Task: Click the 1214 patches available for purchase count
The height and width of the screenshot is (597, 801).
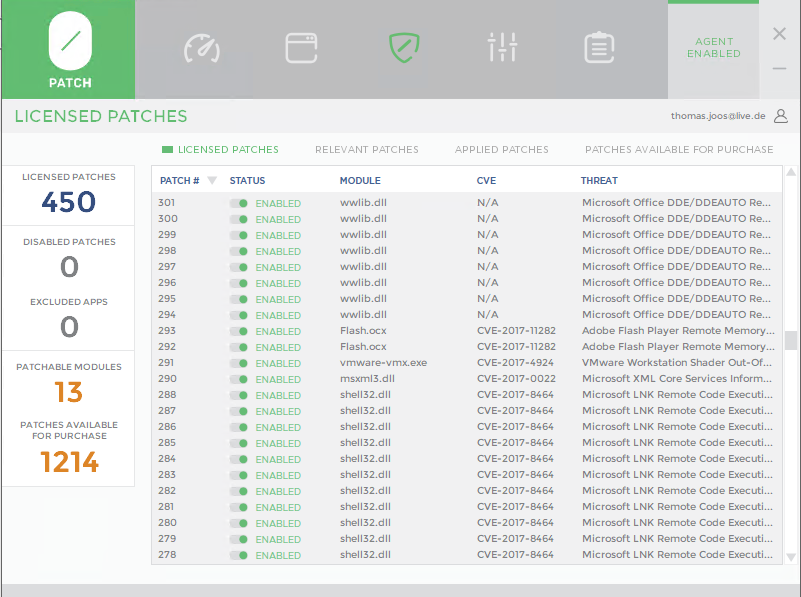Action: (x=69, y=462)
